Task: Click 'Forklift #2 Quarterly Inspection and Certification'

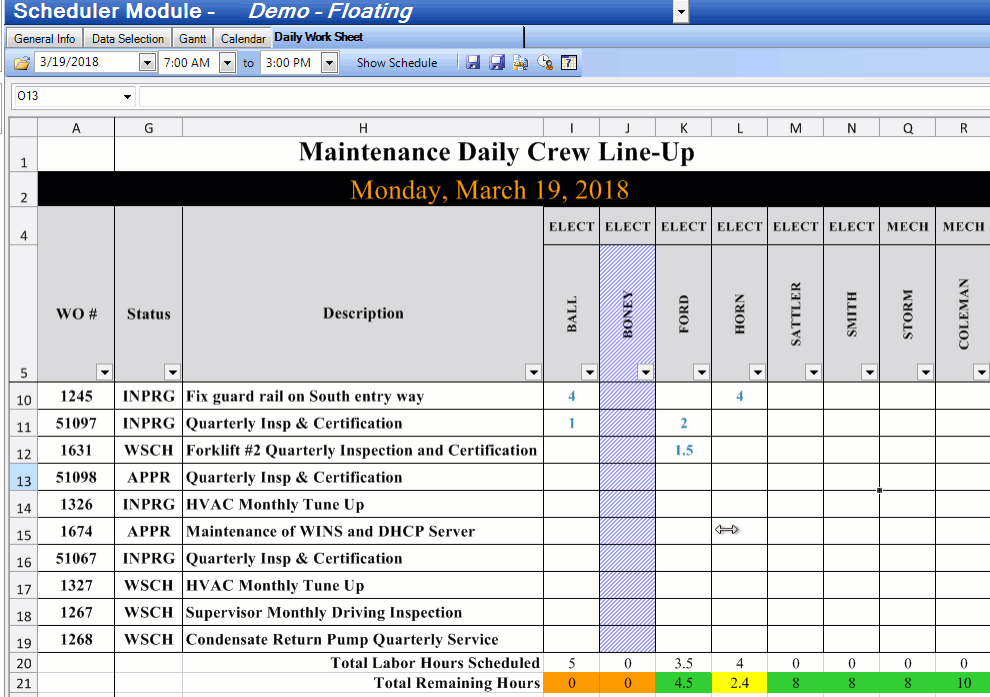Action: pyautogui.click(x=361, y=450)
